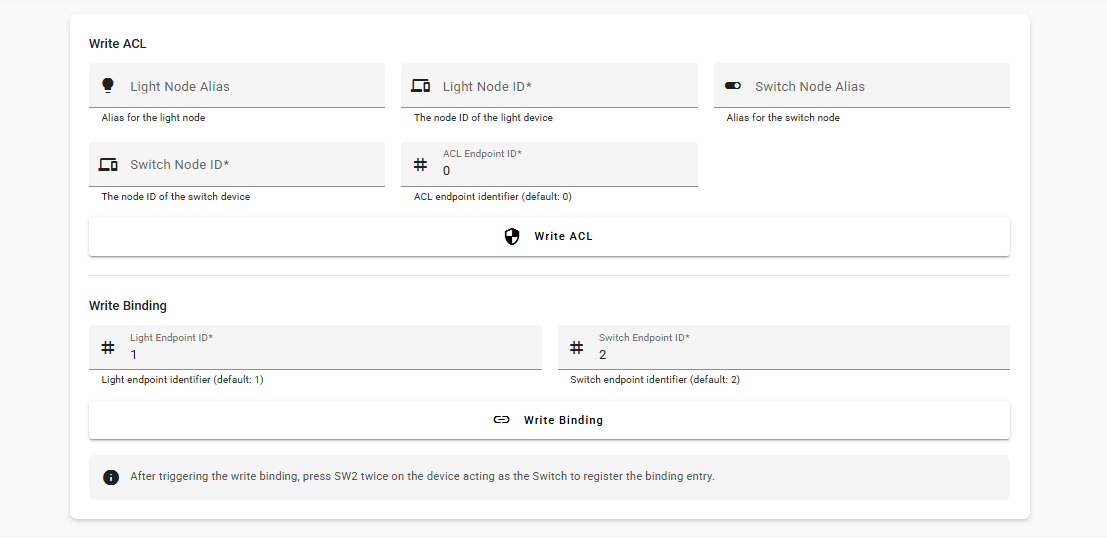Image resolution: width=1107 pixels, height=538 pixels.
Task: Focus the Light Node Alias field
Action: coord(237,85)
